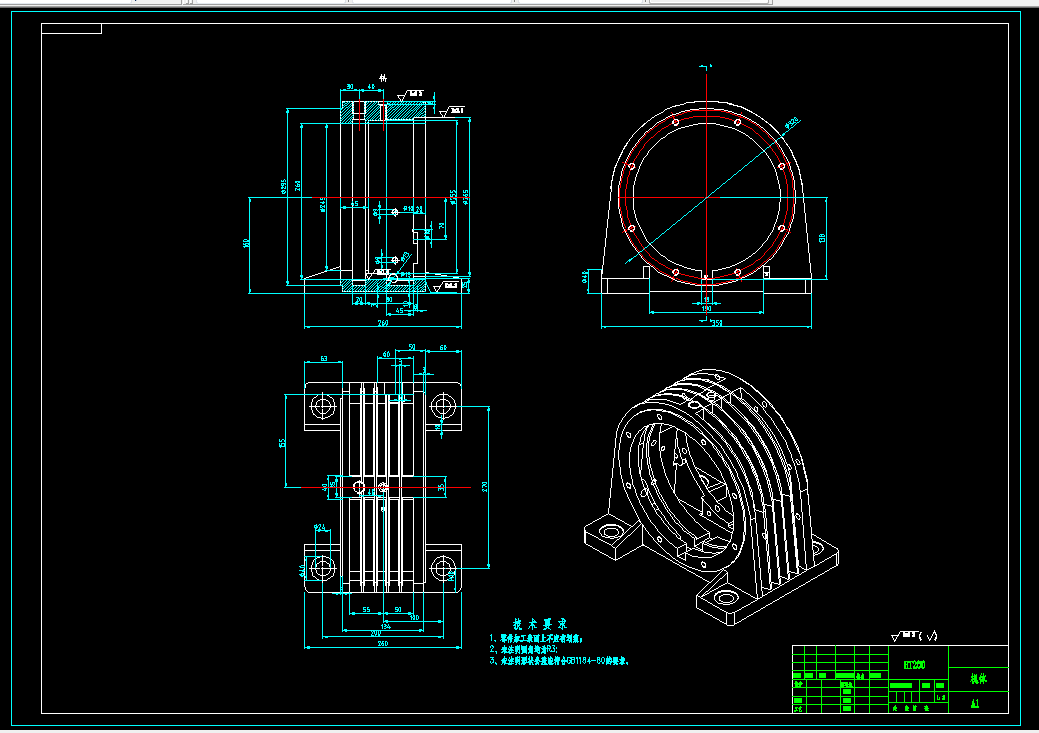Select the left base hole in isometric view
This screenshot has height=733, width=1039.
610,531
